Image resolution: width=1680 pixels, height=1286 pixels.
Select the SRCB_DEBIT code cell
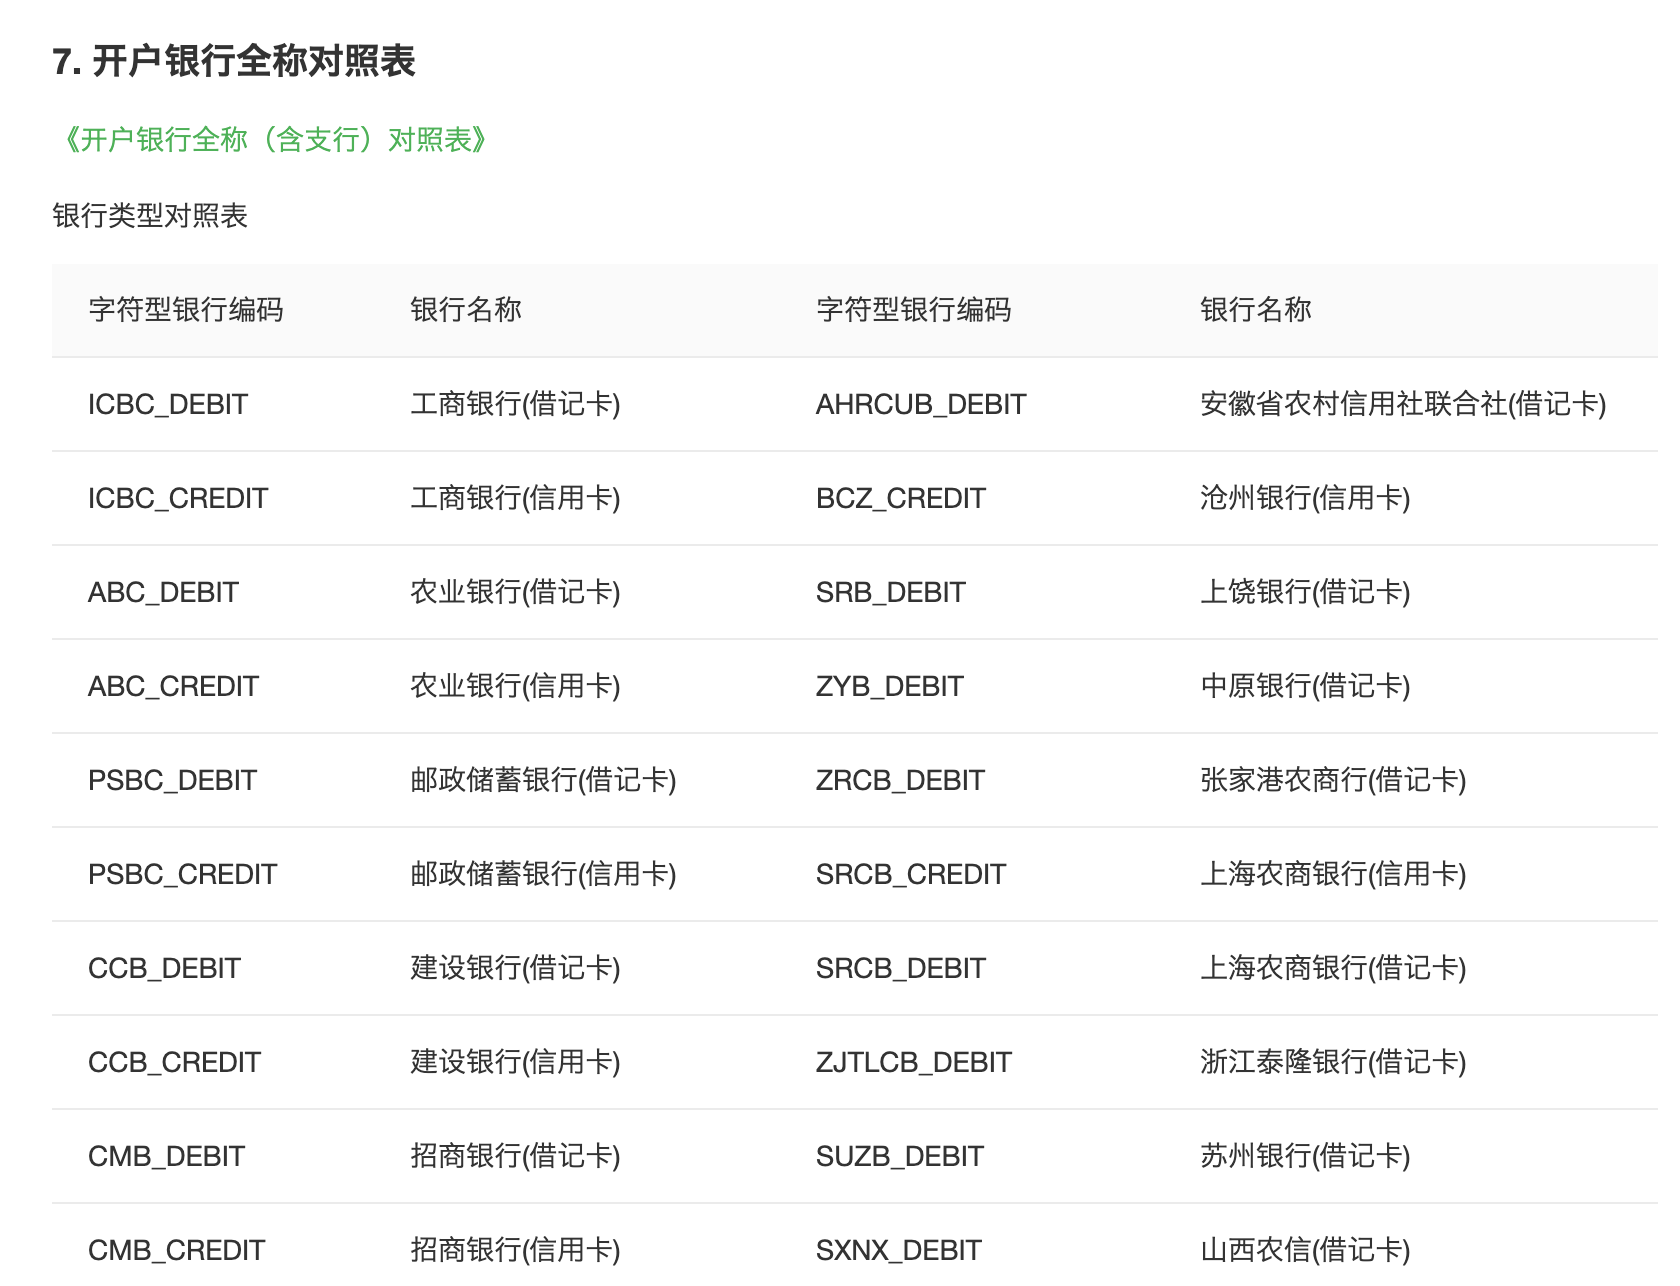tap(901, 968)
